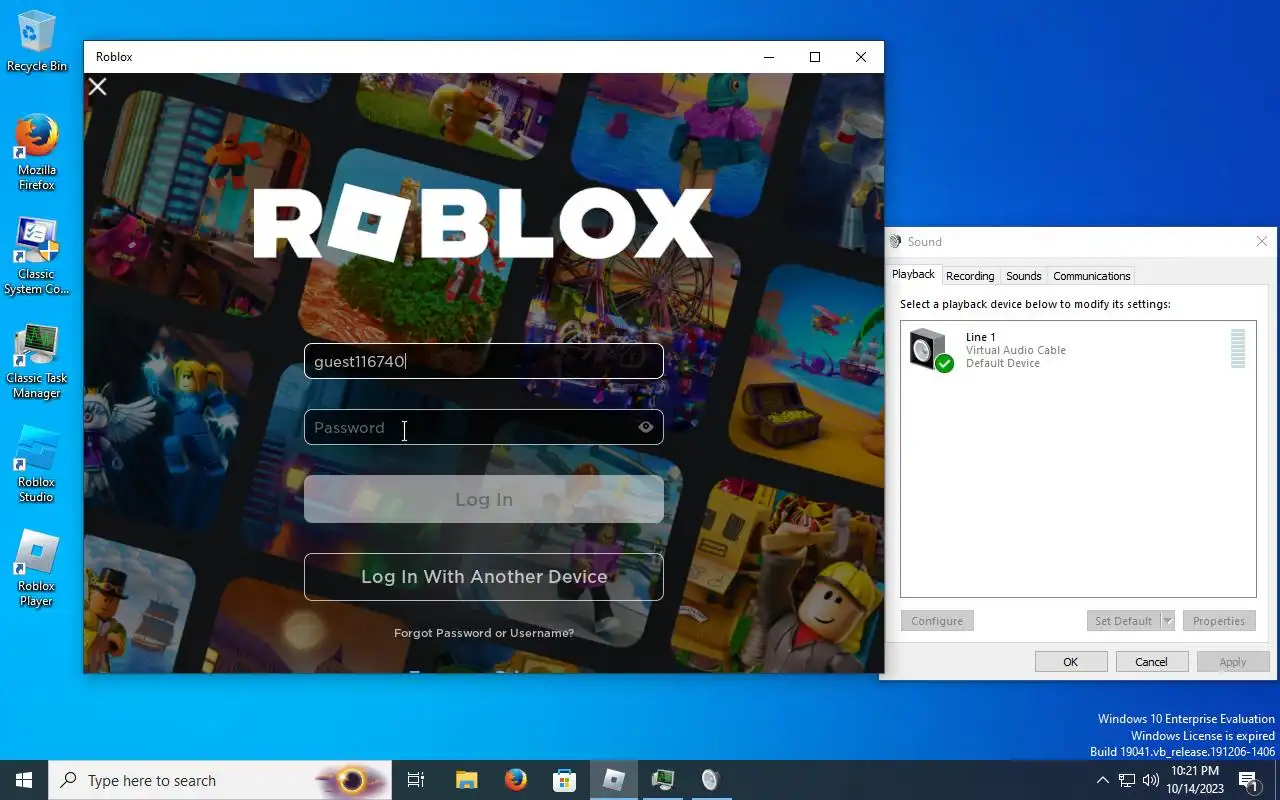Image resolution: width=1280 pixels, height=800 pixels.
Task: Expand the Set Default dropdown arrow
Action: click(1167, 621)
